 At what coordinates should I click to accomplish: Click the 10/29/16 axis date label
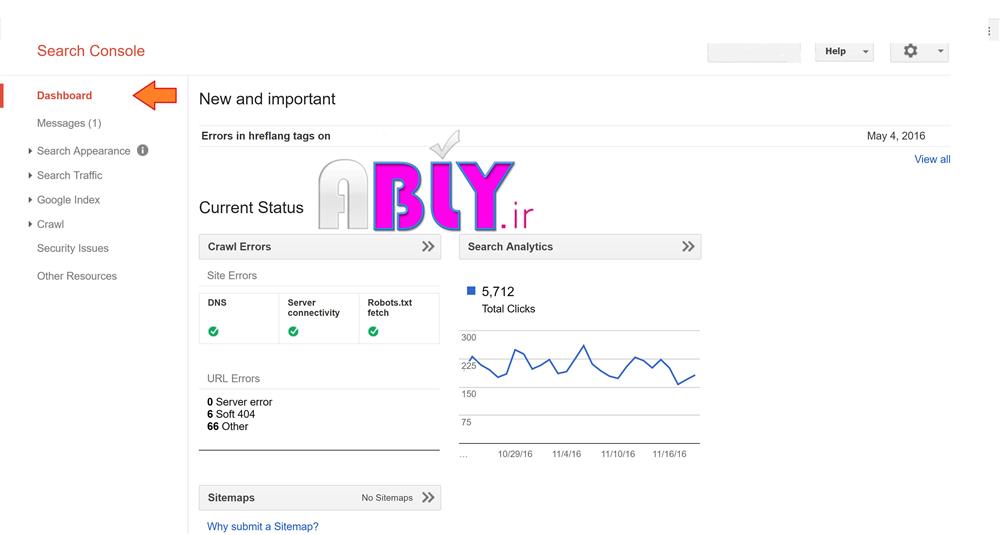(x=515, y=454)
